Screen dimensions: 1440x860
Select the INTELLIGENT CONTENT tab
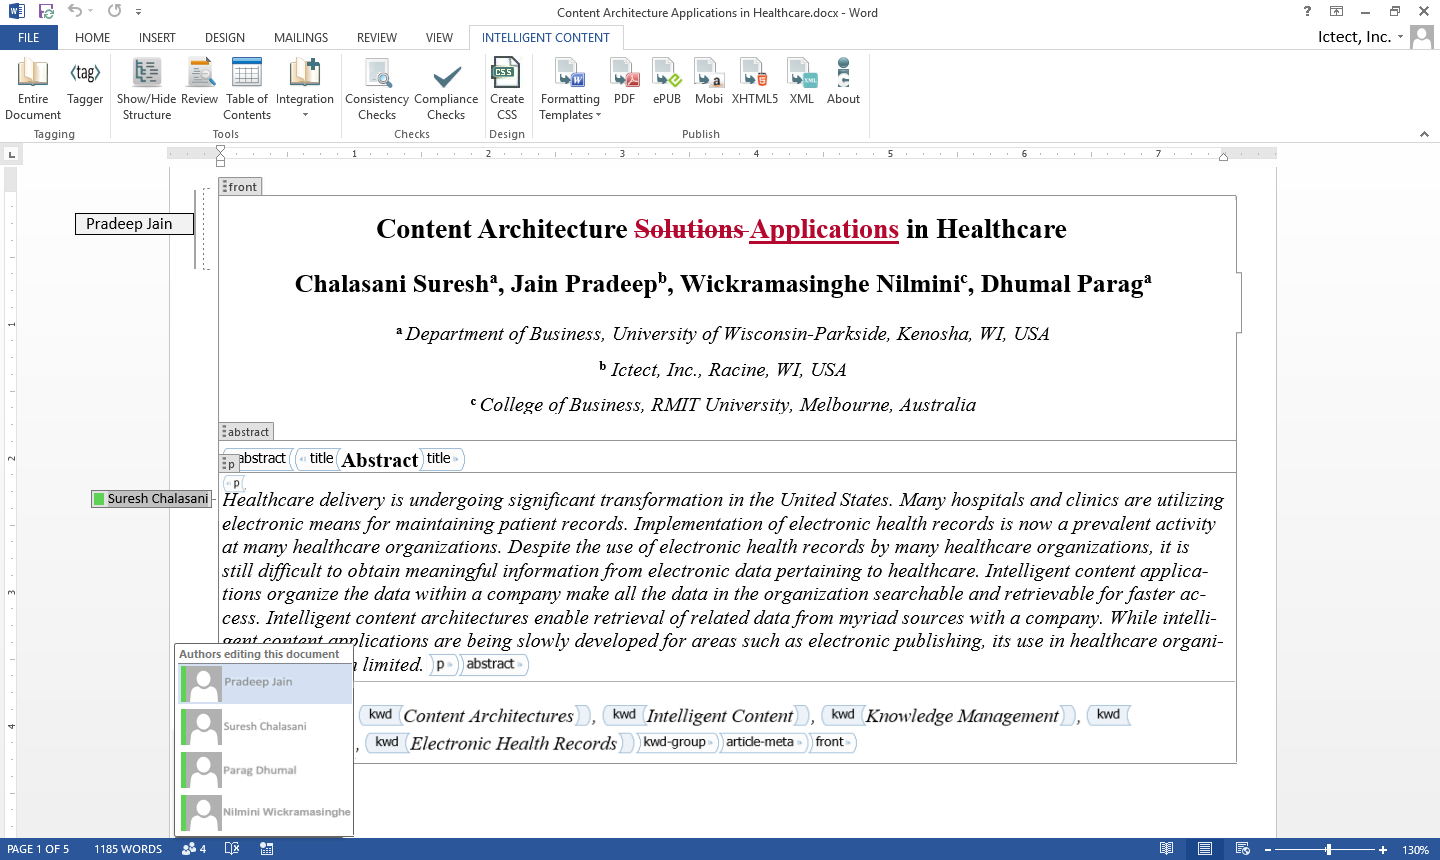546,38
